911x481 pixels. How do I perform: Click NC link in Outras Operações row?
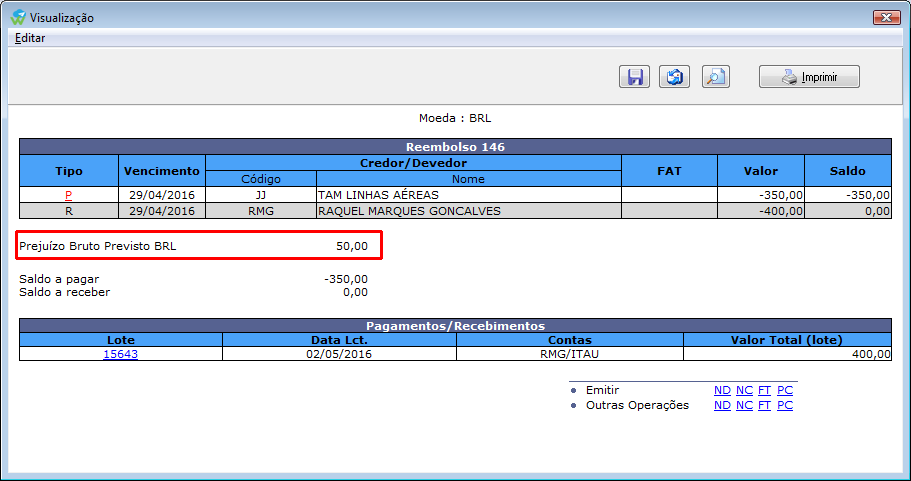(x=744, y=405)
